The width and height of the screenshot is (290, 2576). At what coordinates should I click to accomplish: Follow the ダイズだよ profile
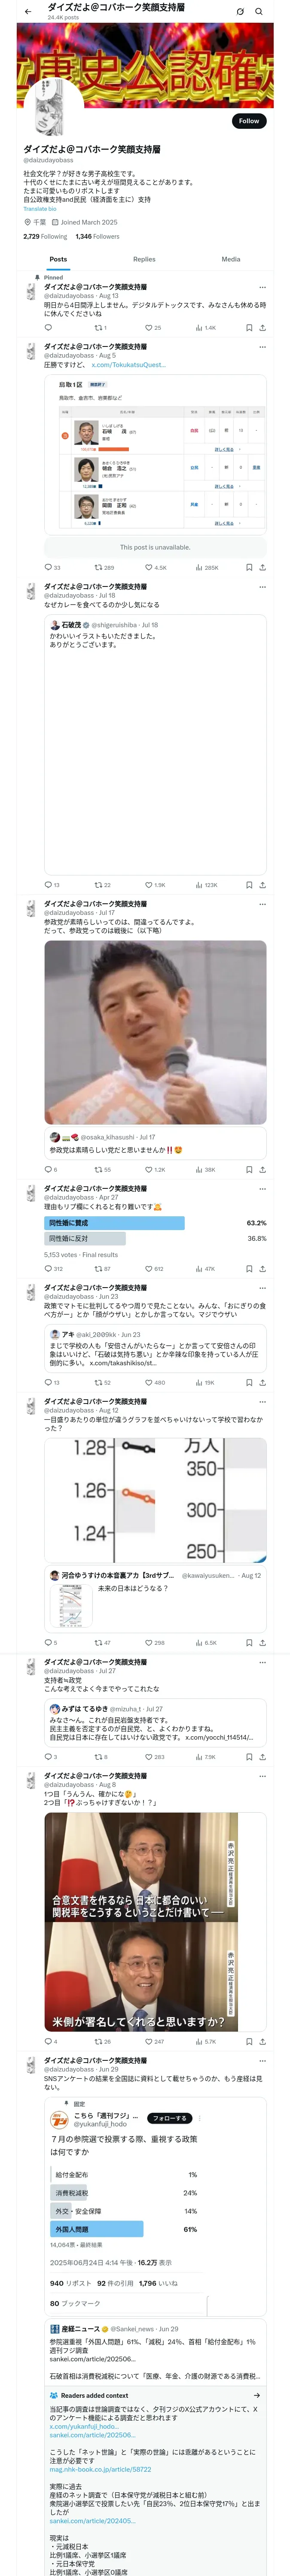click(248, 121)
